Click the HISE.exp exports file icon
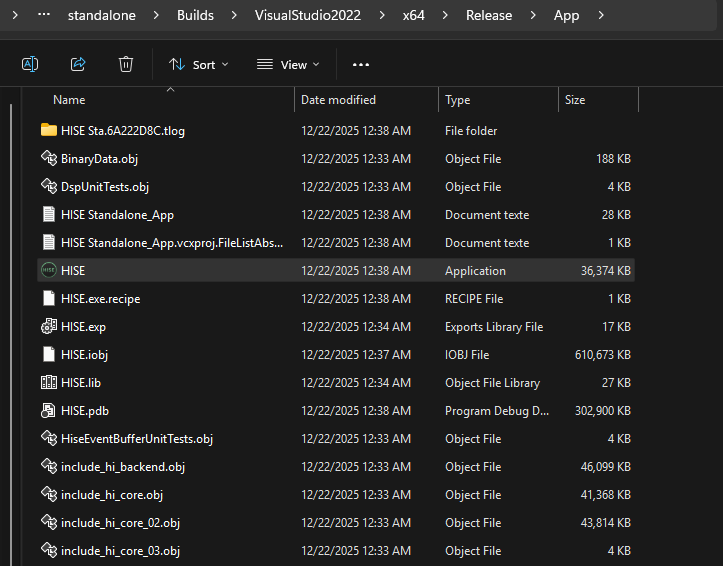This screenshot has width=723, height=566. 48,327
